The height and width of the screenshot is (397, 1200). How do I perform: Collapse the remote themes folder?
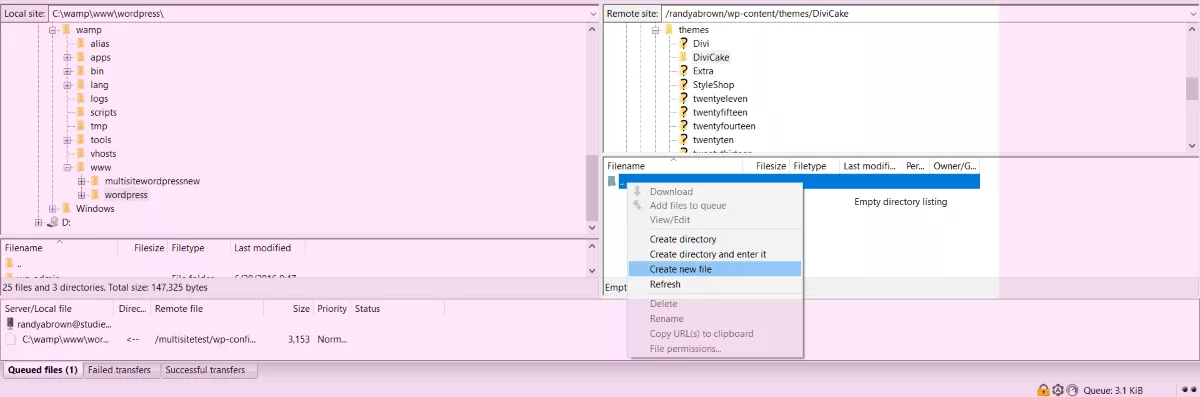[x=656, y=30]
